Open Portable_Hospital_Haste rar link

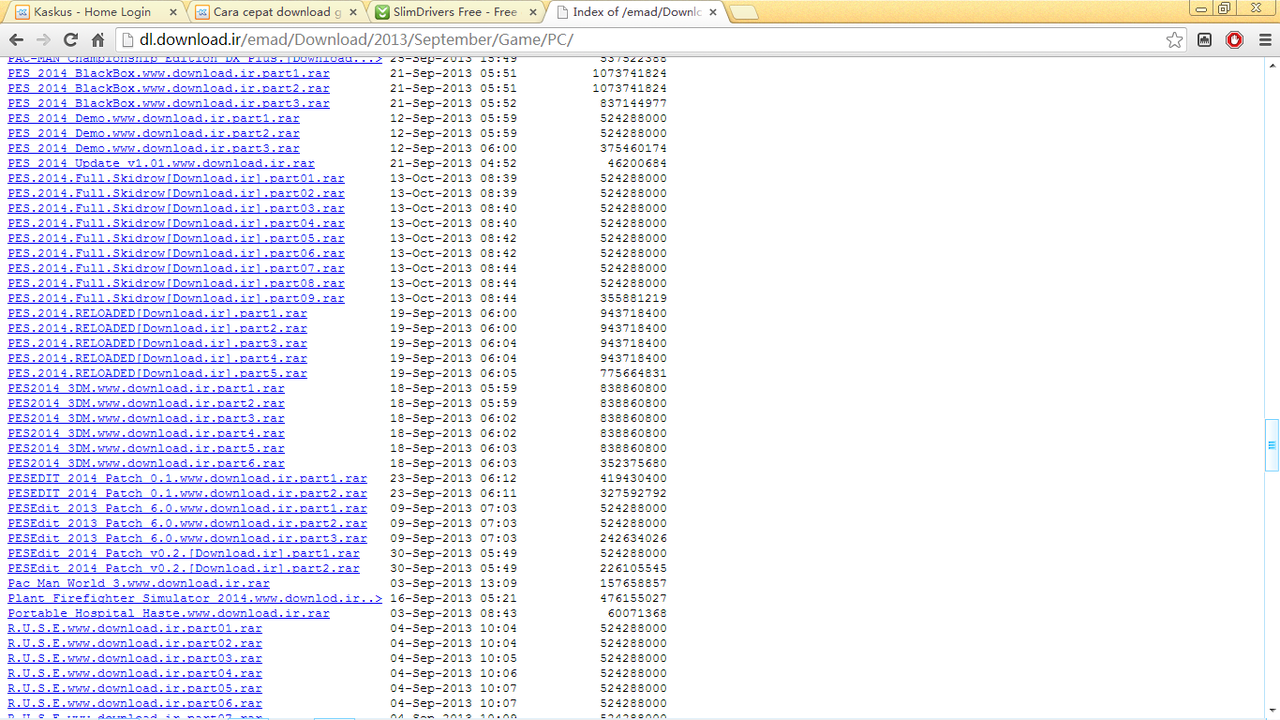[x=169, y=613]
